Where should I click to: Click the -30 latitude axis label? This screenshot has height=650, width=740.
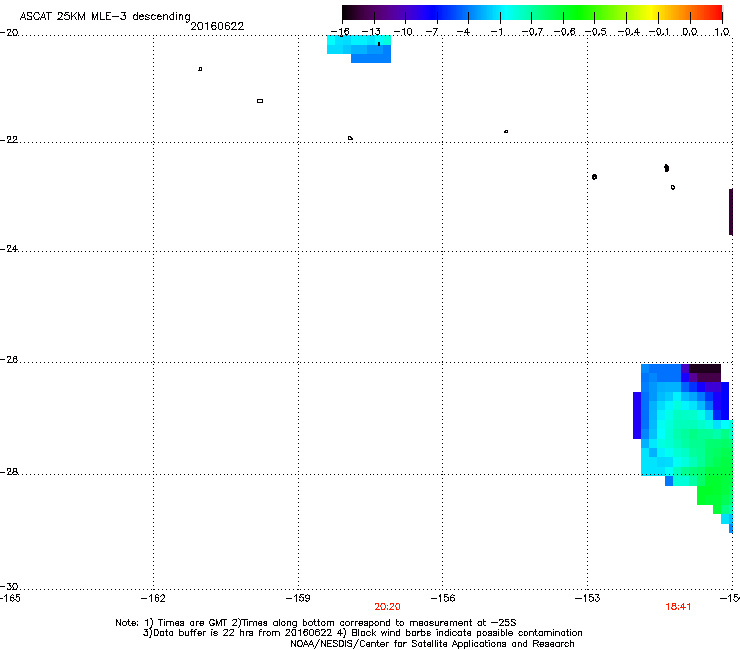[x=9, y=586]
